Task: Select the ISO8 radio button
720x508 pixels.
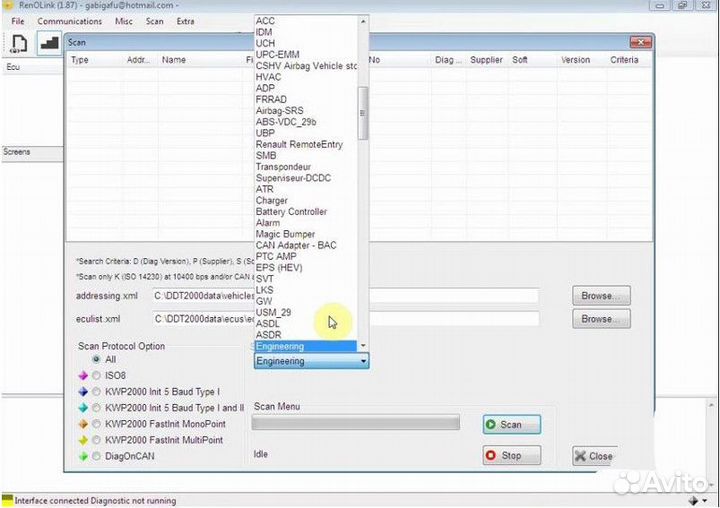Action: point(96,376)
